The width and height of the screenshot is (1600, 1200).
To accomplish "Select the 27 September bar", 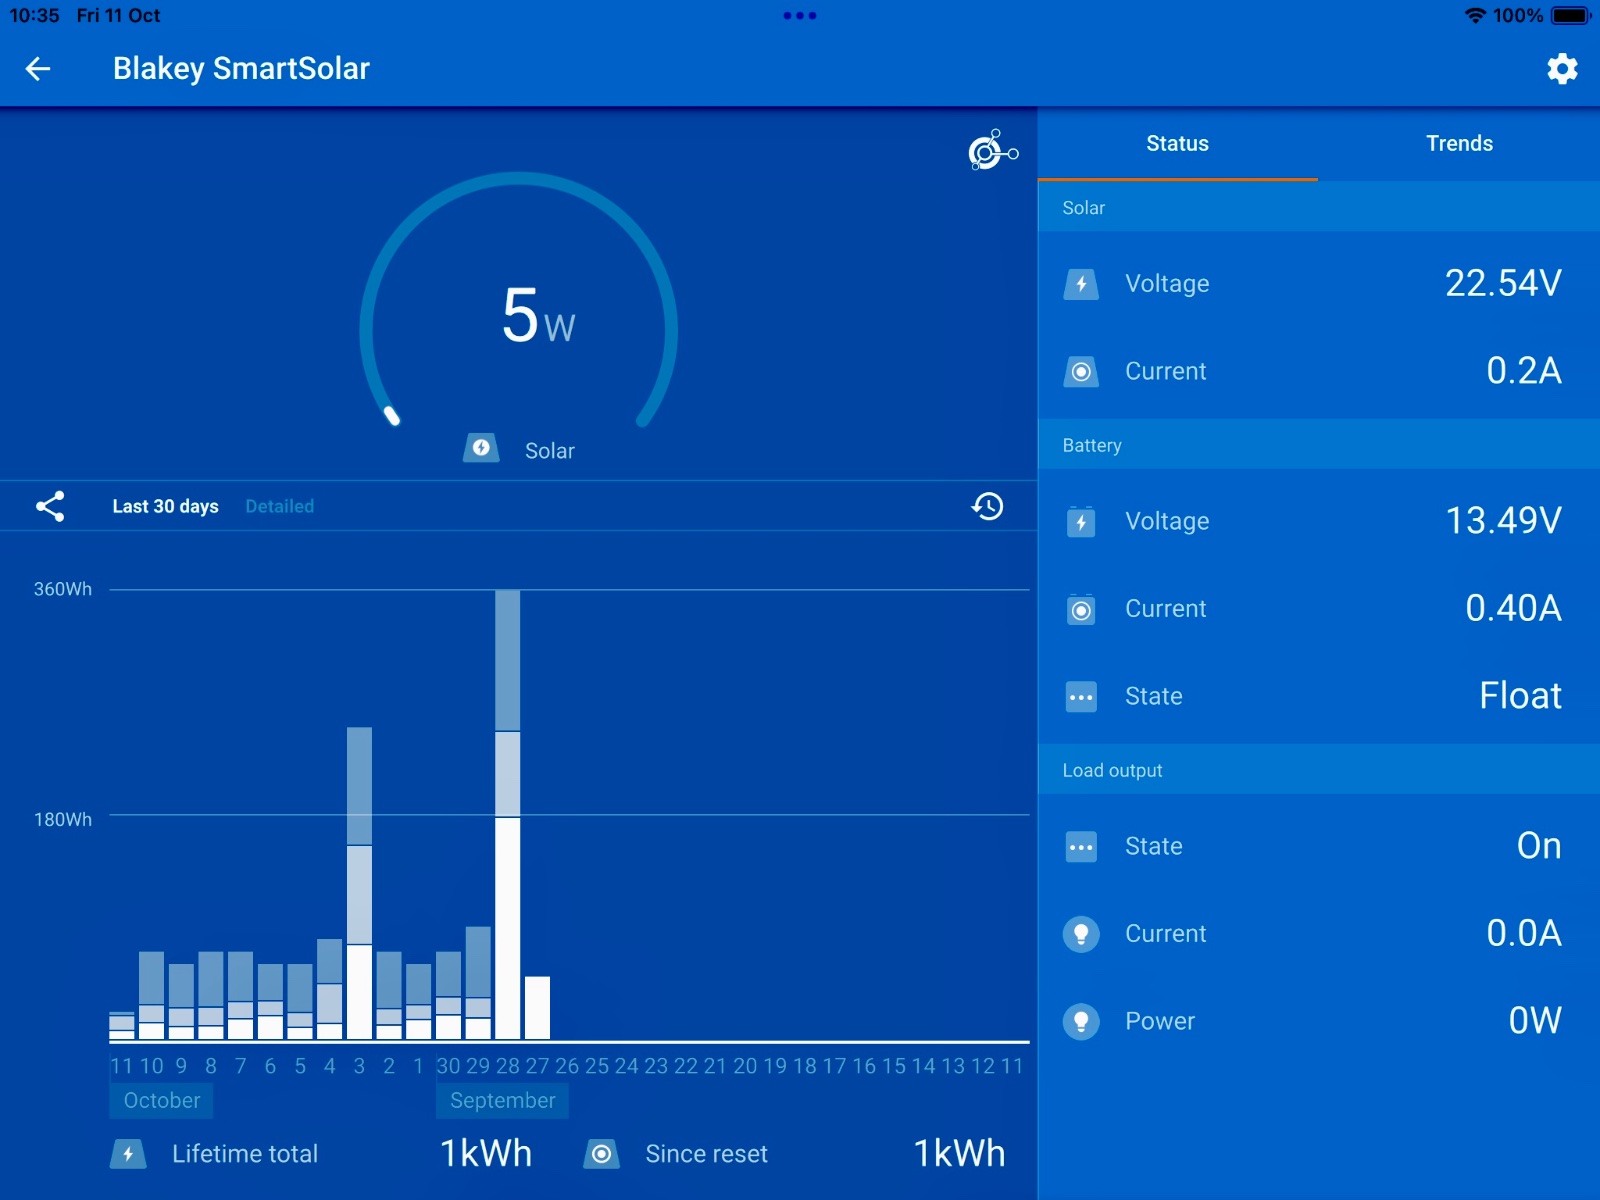I will [x=537, y=1008].
